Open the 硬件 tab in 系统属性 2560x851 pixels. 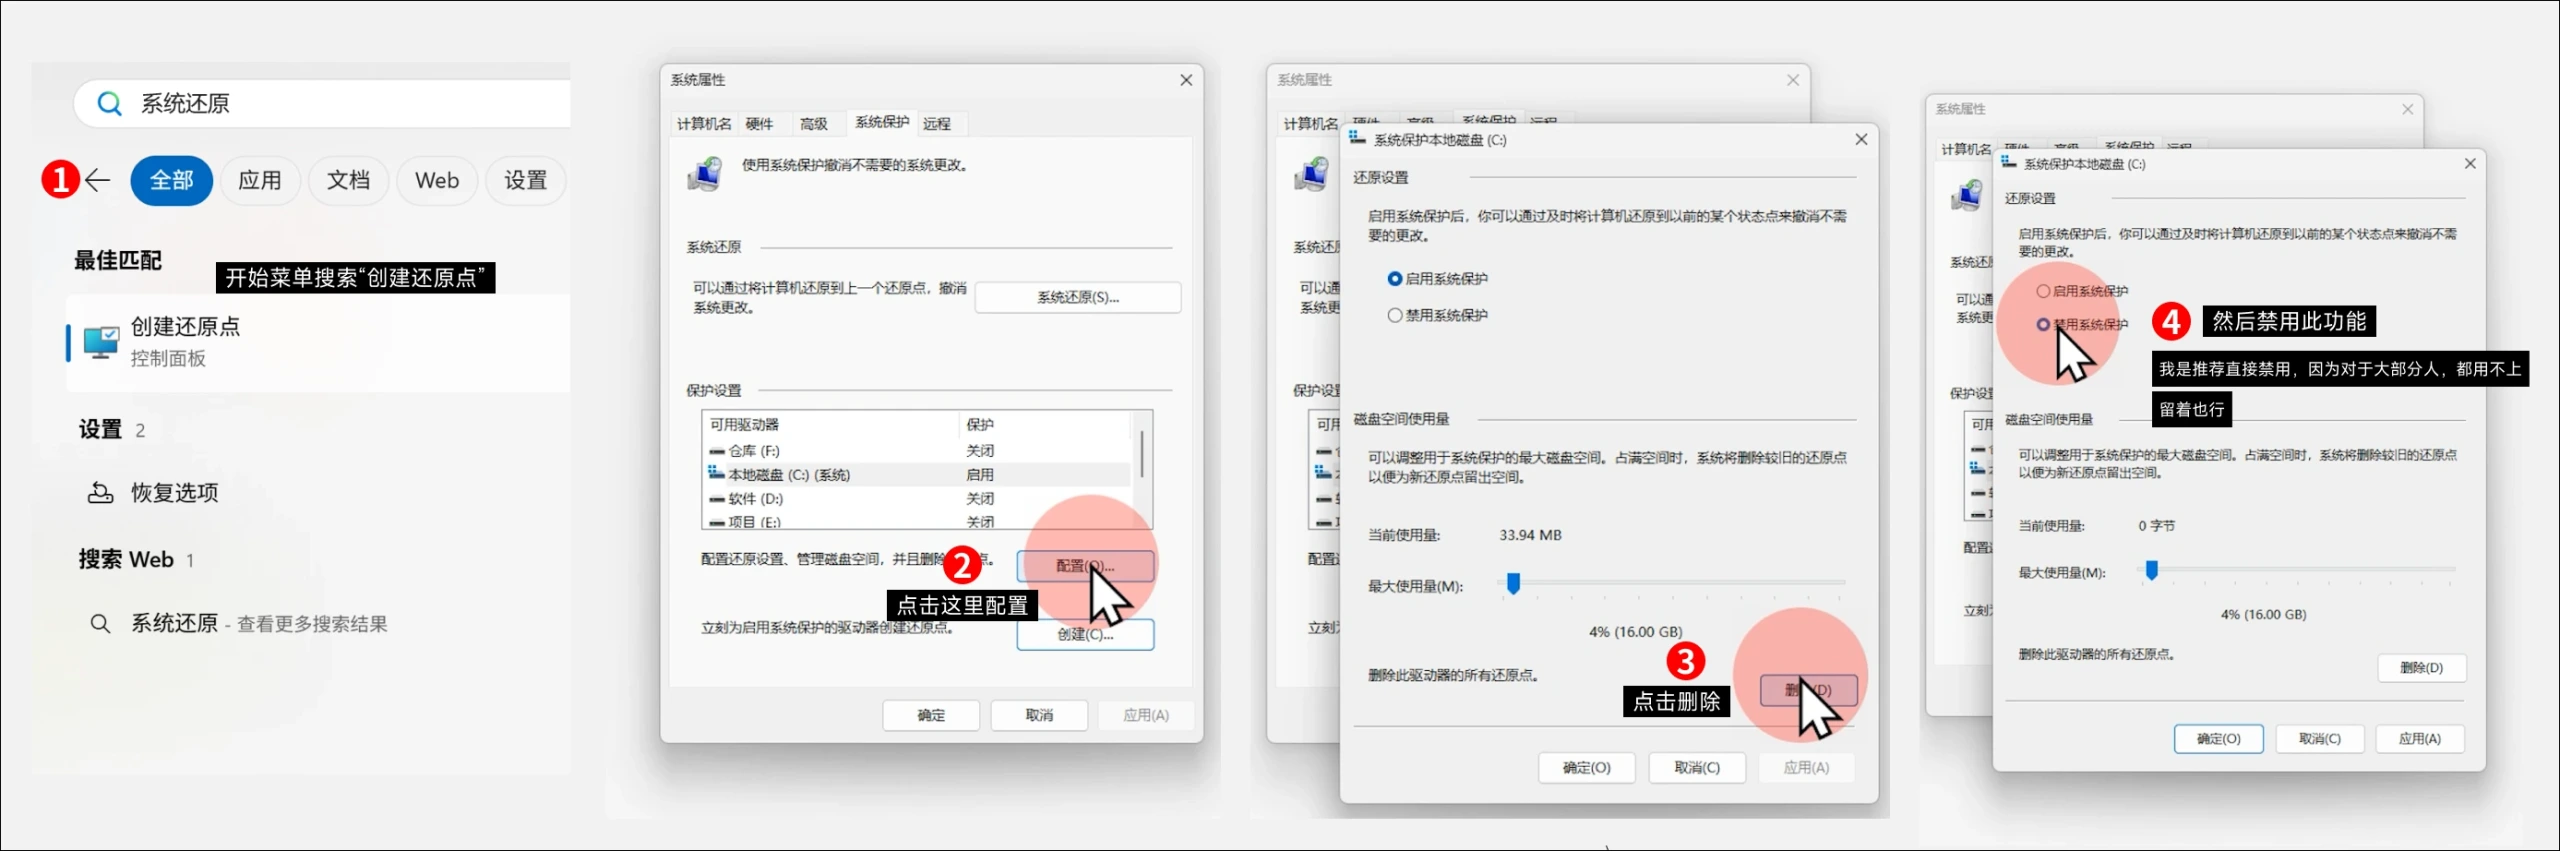pyautogui.click(x=759, y=123)
